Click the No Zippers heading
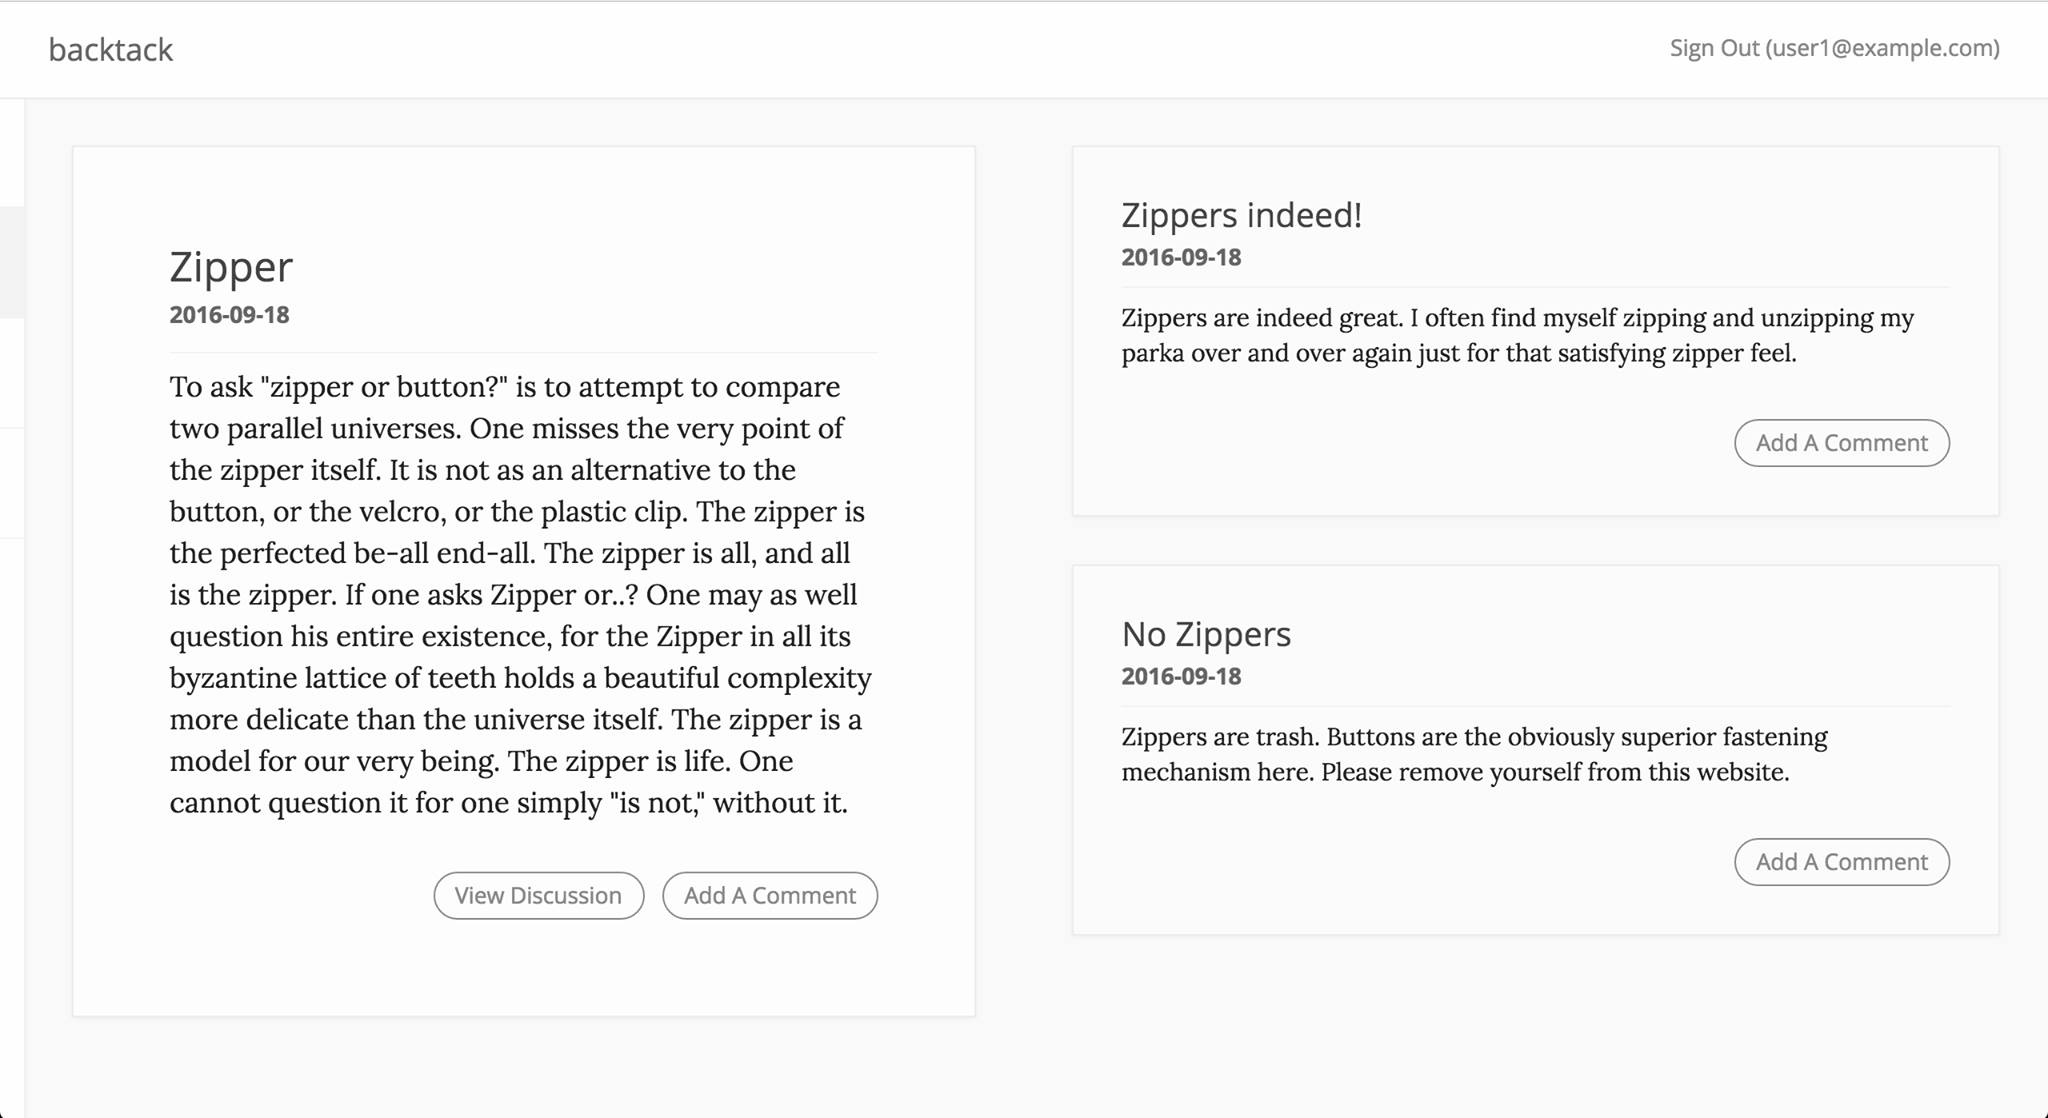 point(1206,634)
